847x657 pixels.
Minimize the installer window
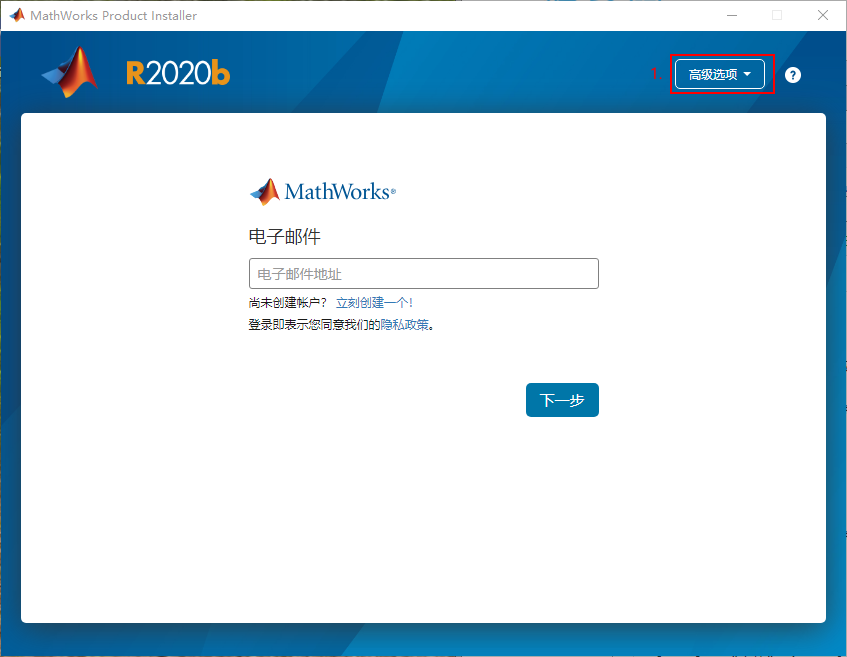pos(731,15)
